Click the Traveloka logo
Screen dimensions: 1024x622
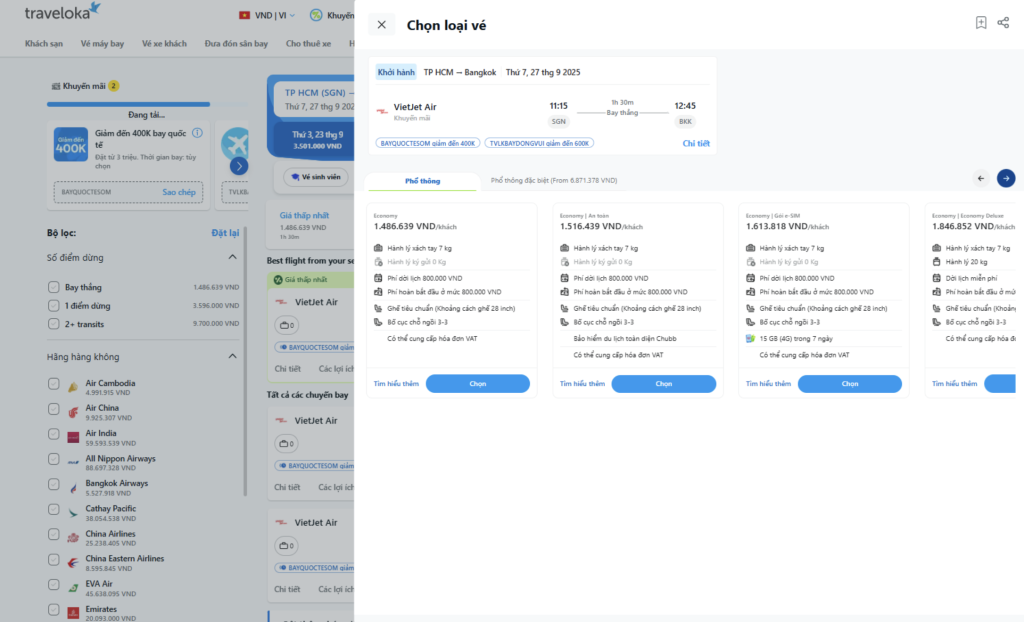[x=62, y=12]
